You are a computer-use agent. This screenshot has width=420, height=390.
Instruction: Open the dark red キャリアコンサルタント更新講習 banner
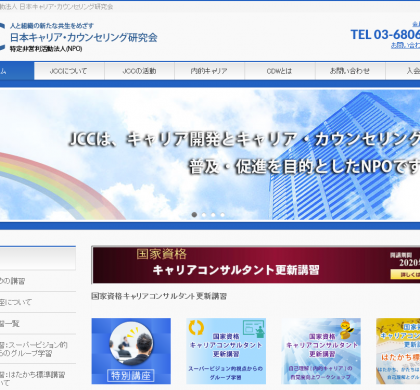coord(256,265)
